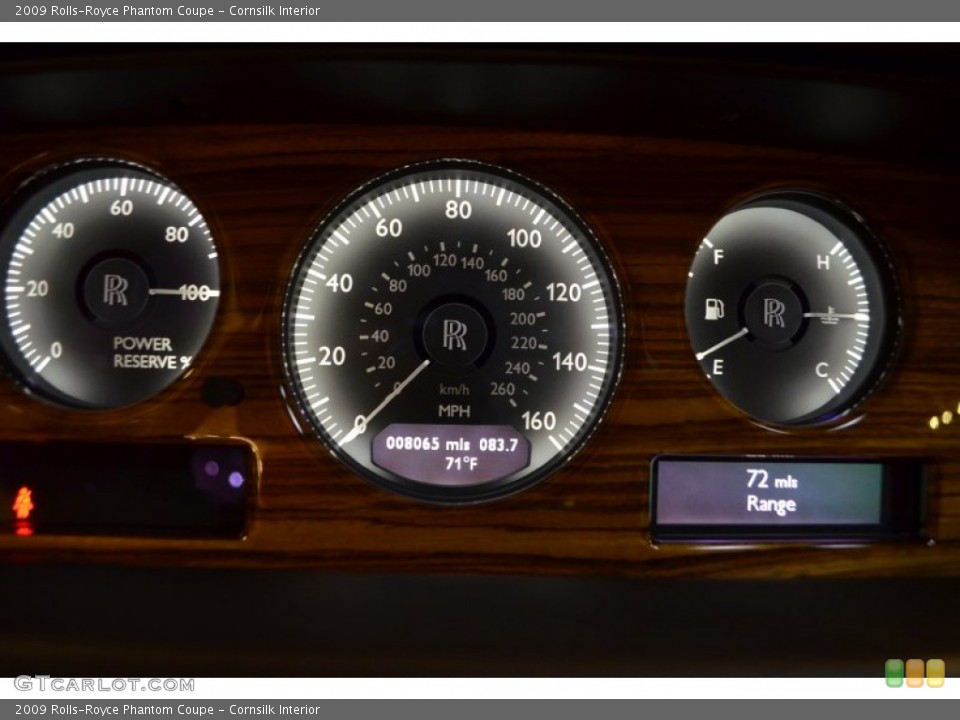Click the speedometer needle
Screen dimensions: 960x720
pyautogui.click(x=384, y=402)
